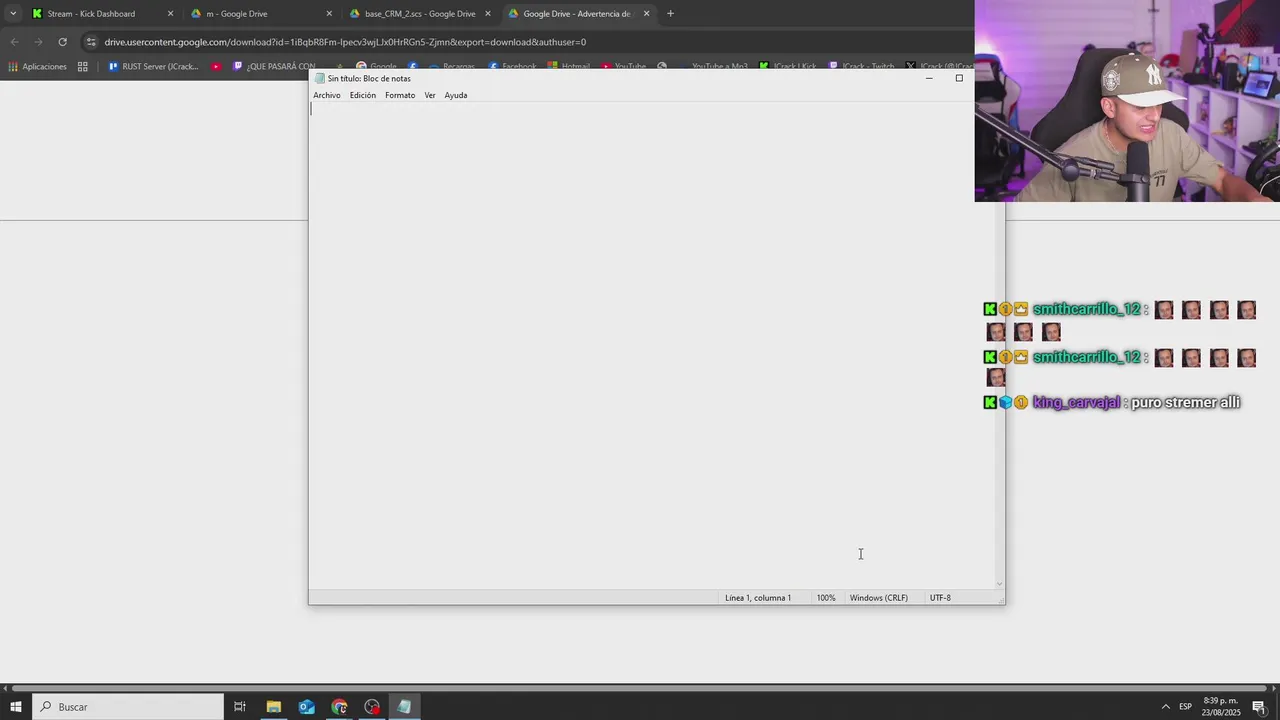Show hidden system tray icons

pyautogui.click(x=1165, y=707)
